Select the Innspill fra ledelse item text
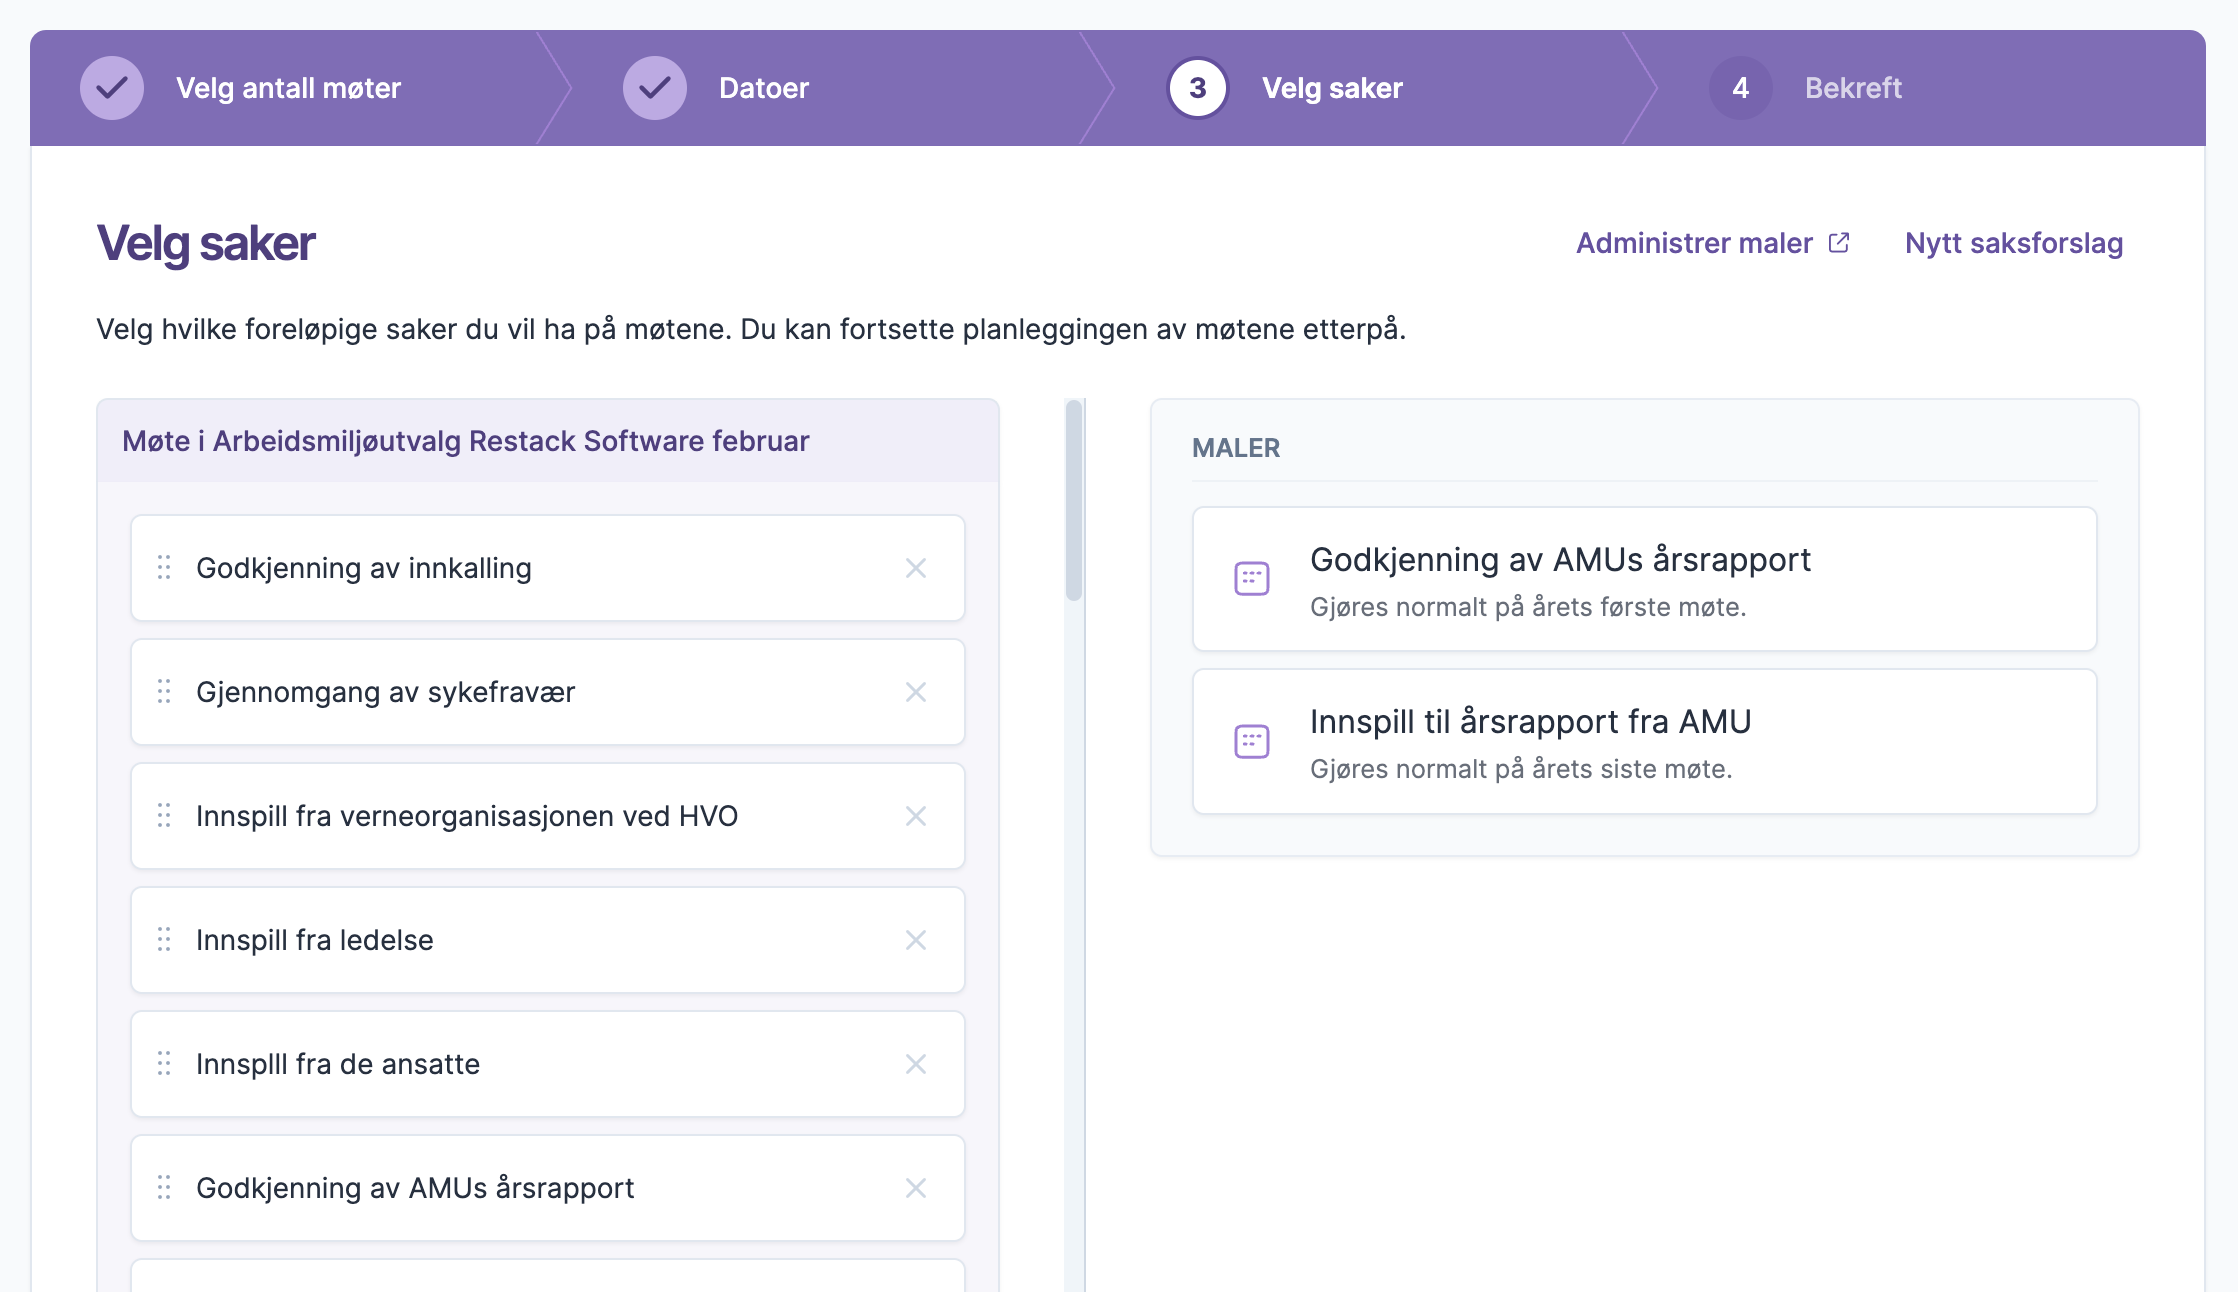Image resolution: width=2238 pixels, height=1292 pixels. coord(315,940)
